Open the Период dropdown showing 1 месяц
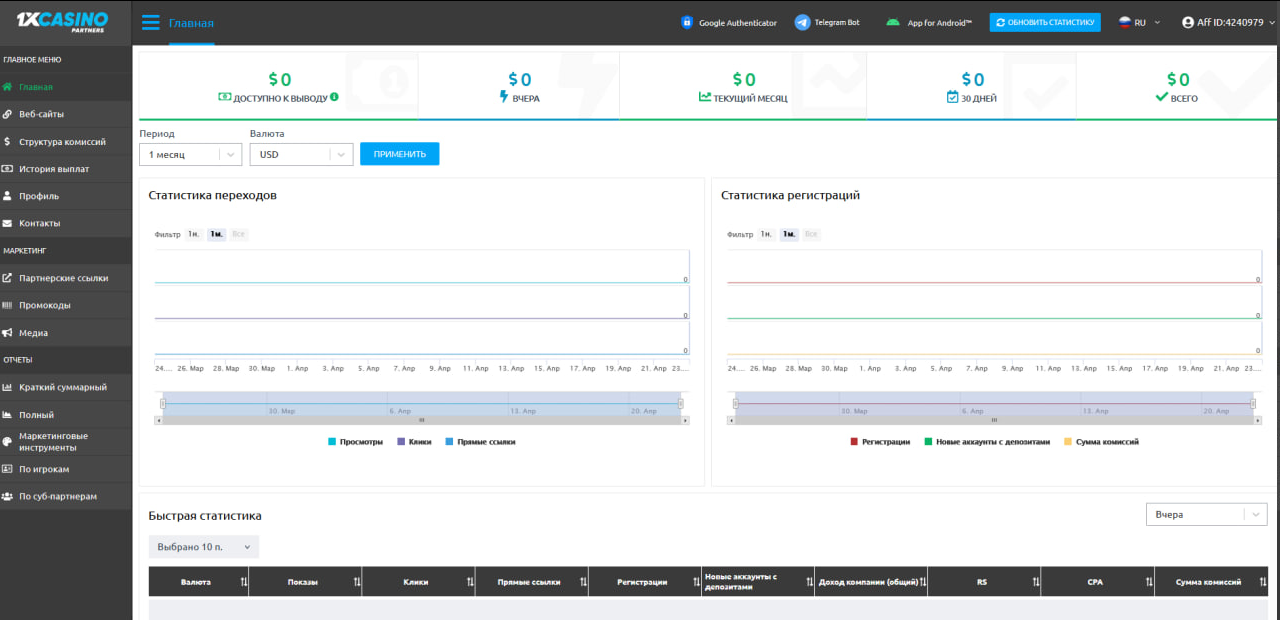 pos(190,154)
